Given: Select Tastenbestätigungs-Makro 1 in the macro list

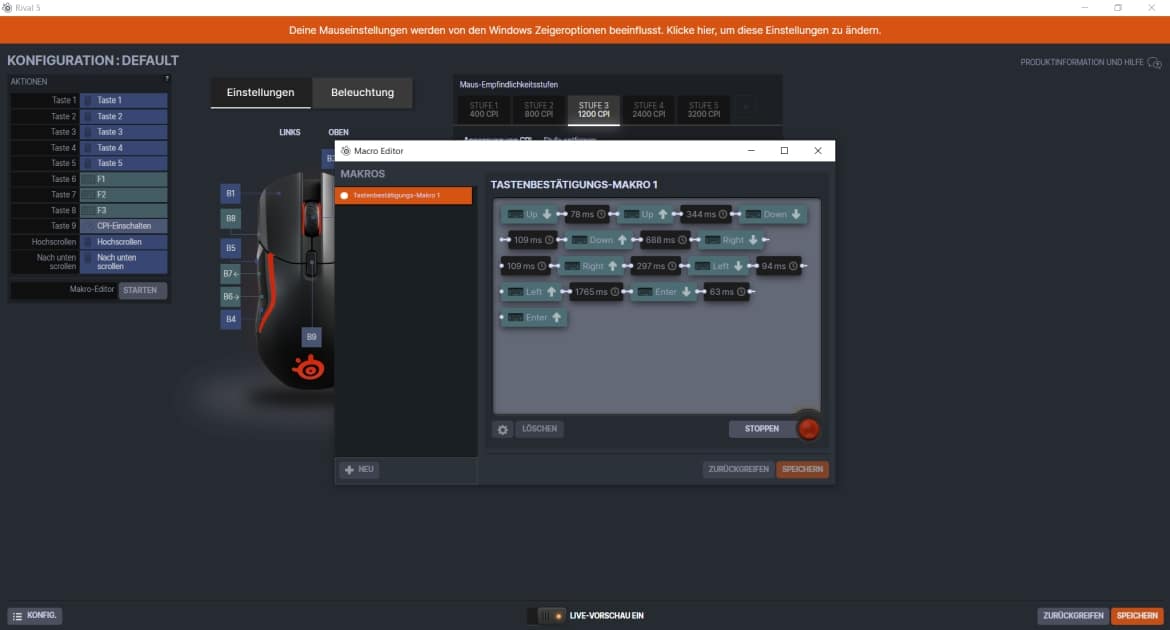Looking at the screenshot, I should pos(404,195).
